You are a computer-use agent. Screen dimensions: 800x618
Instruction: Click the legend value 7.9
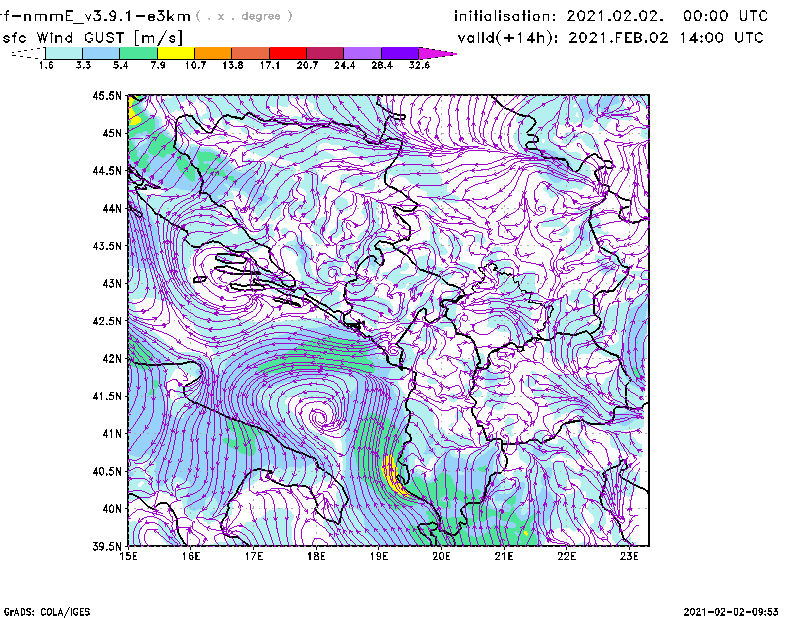tap(158, 65)
